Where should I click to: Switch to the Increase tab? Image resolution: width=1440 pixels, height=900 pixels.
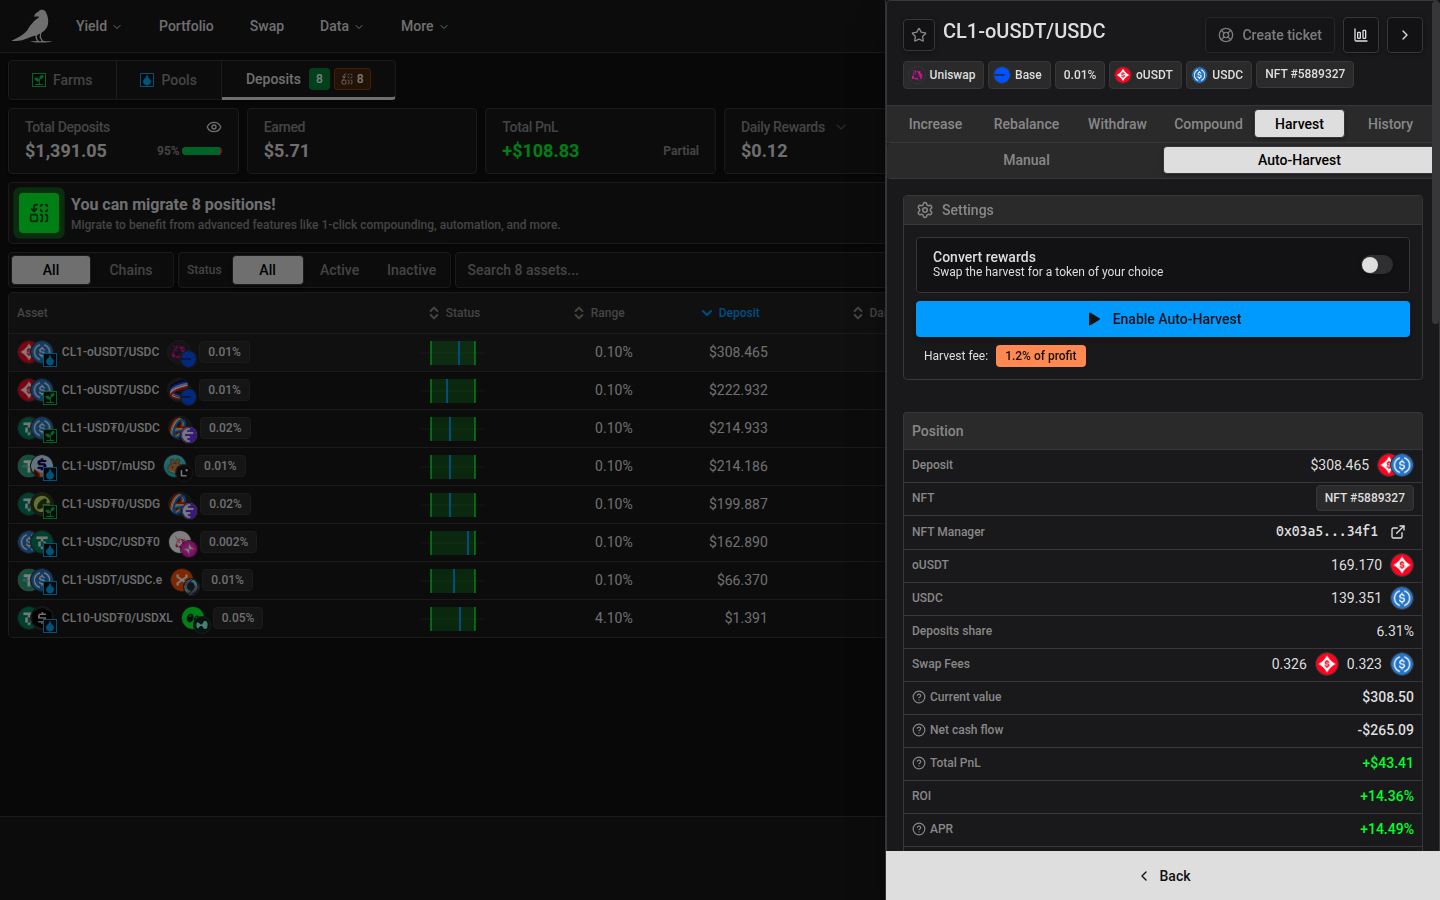click(935, 124)
